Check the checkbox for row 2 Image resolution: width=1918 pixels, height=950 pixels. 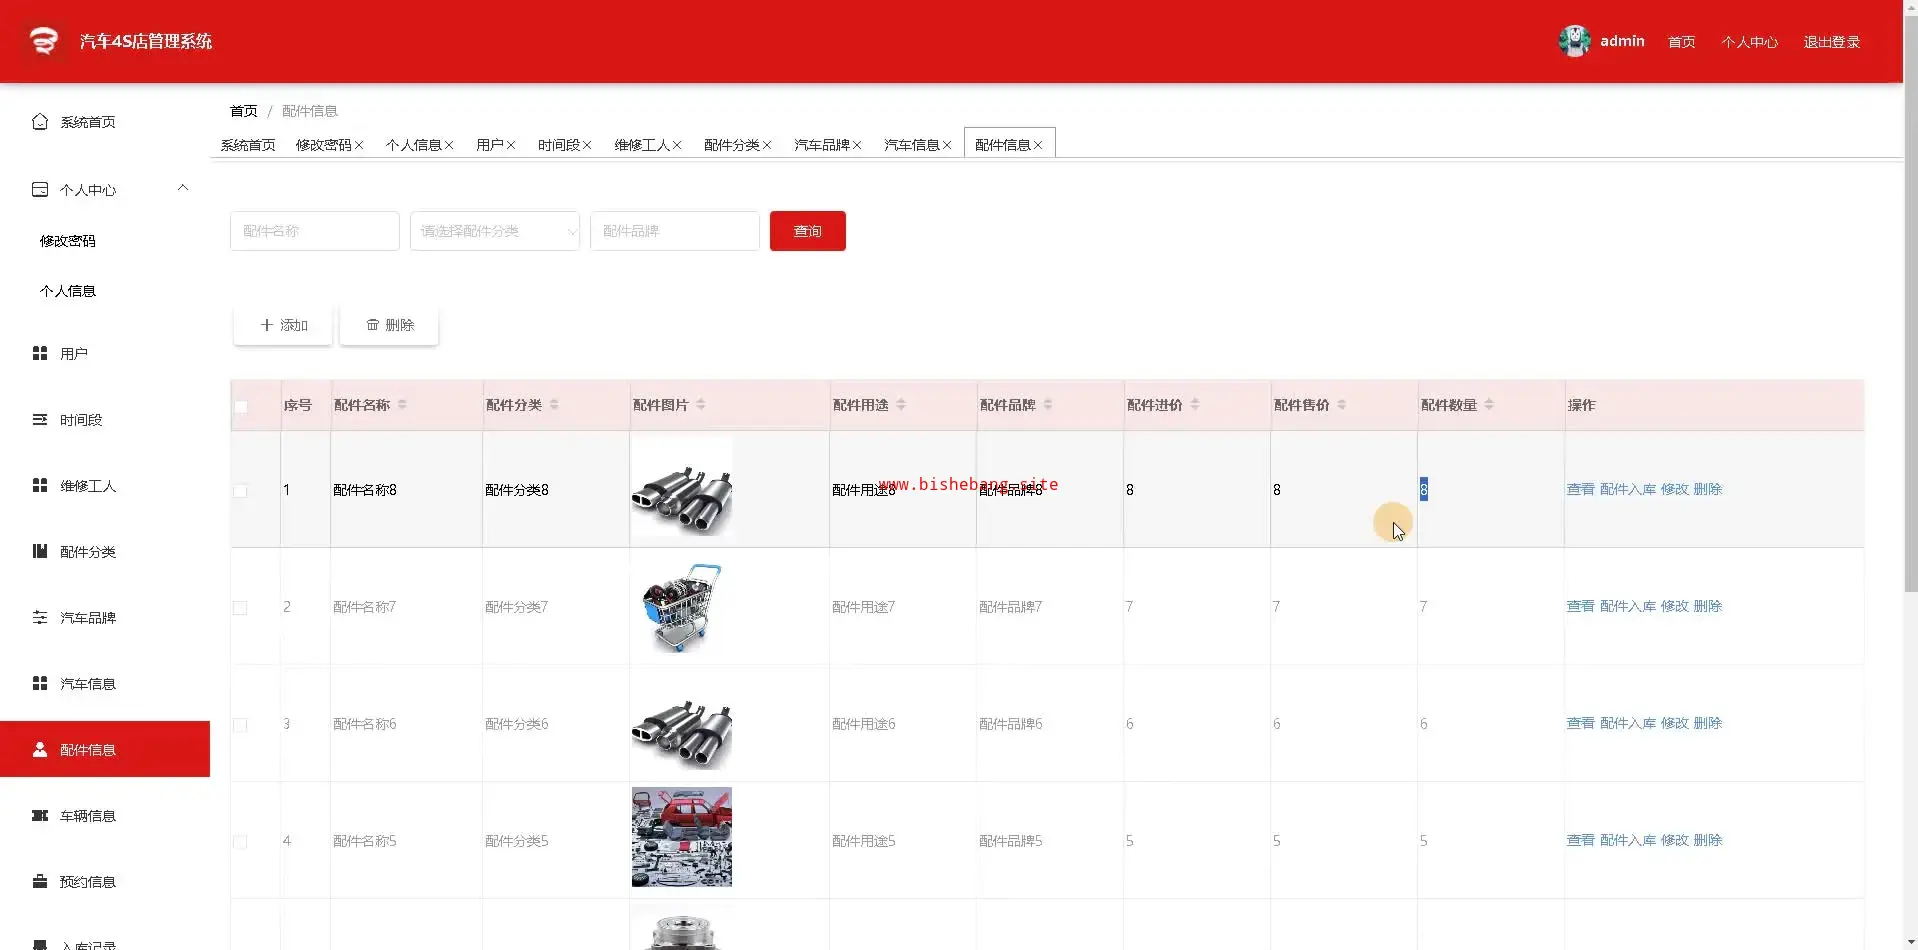(x=240, y=608)
